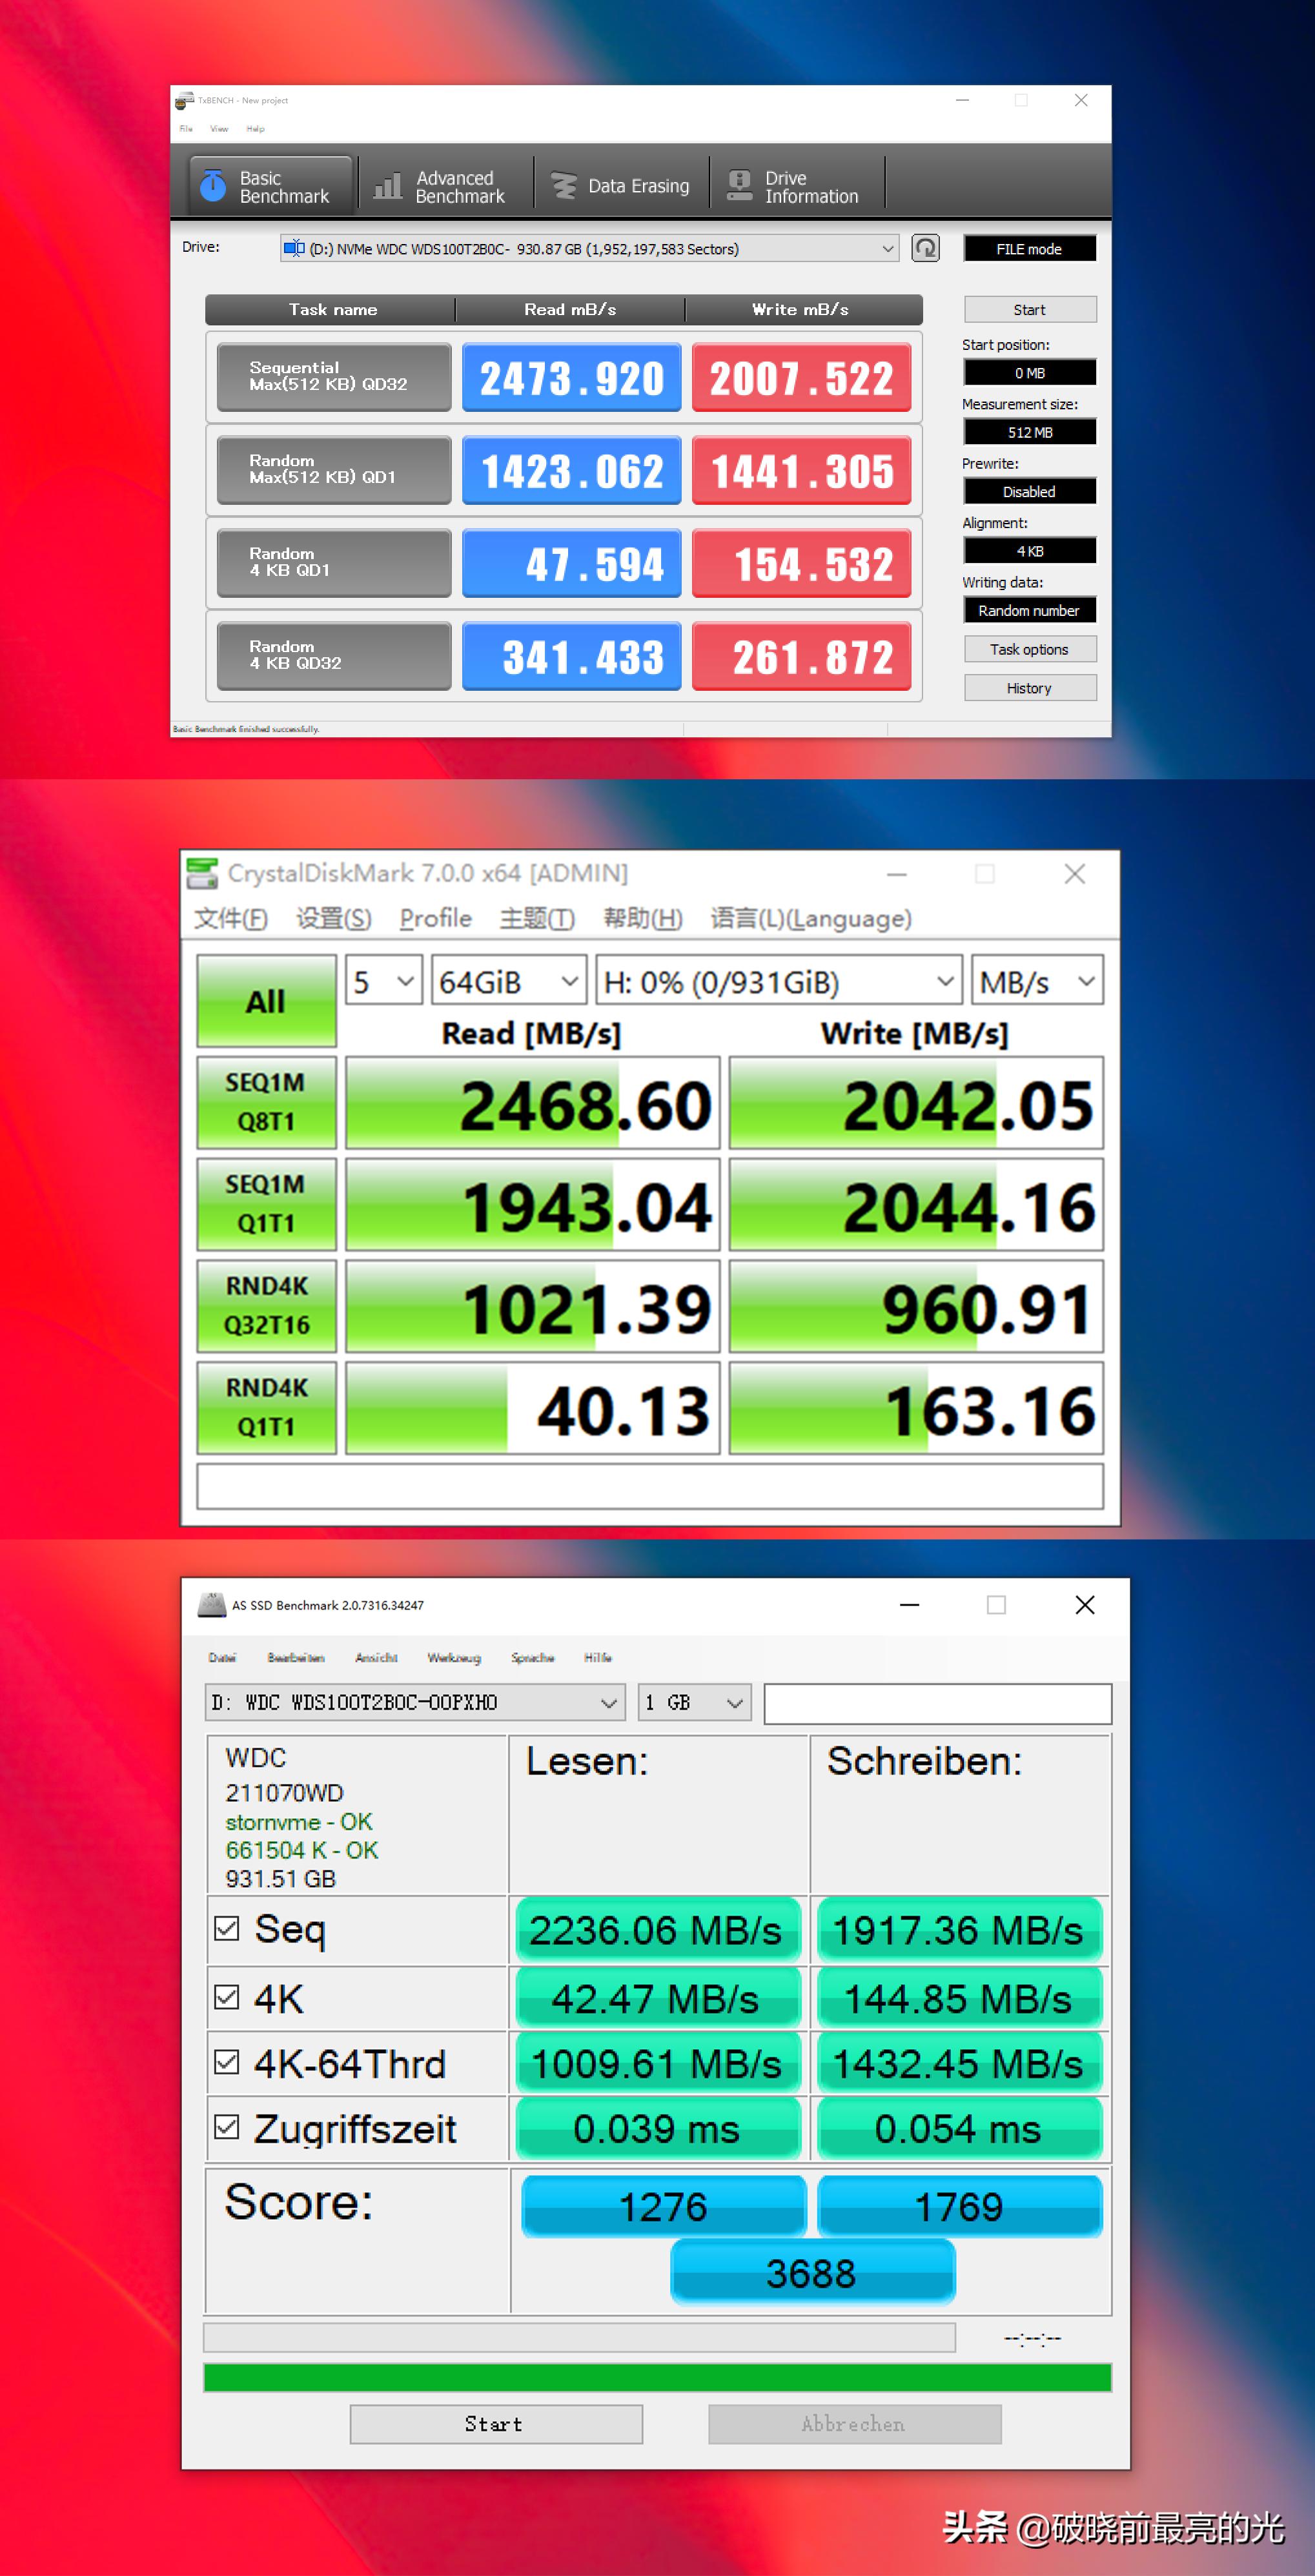The width and height of the screenshot is (1315, 2576).
Task: Click the AS SSD Benchmark title icon
Action: coord(212,1604)
